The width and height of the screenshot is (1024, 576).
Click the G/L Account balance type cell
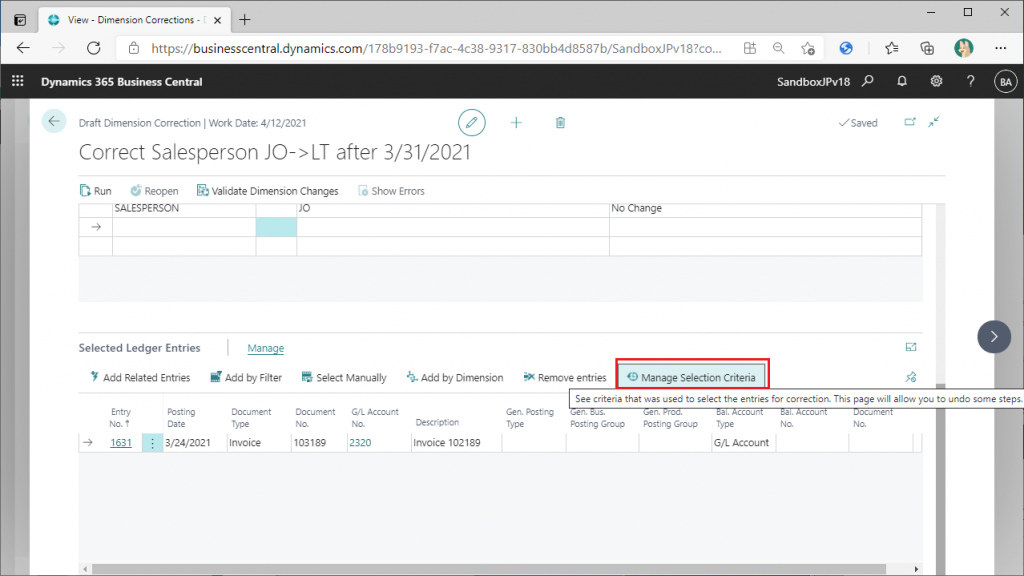743,442
